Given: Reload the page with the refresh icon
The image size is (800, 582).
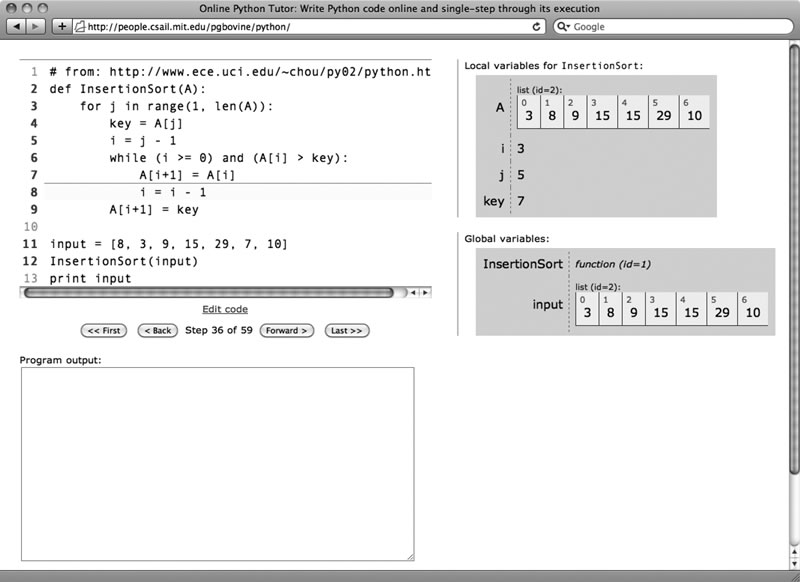Looking at the screenshot, I should coord(536,27).
